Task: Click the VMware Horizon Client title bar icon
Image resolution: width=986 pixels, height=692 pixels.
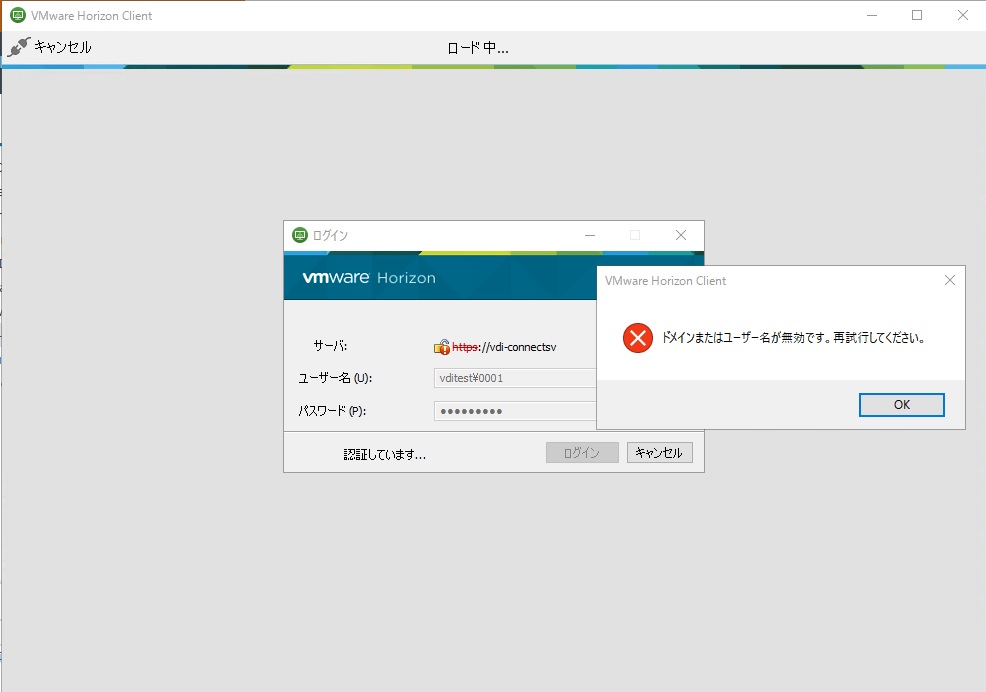Action: [x=18, y=15]
